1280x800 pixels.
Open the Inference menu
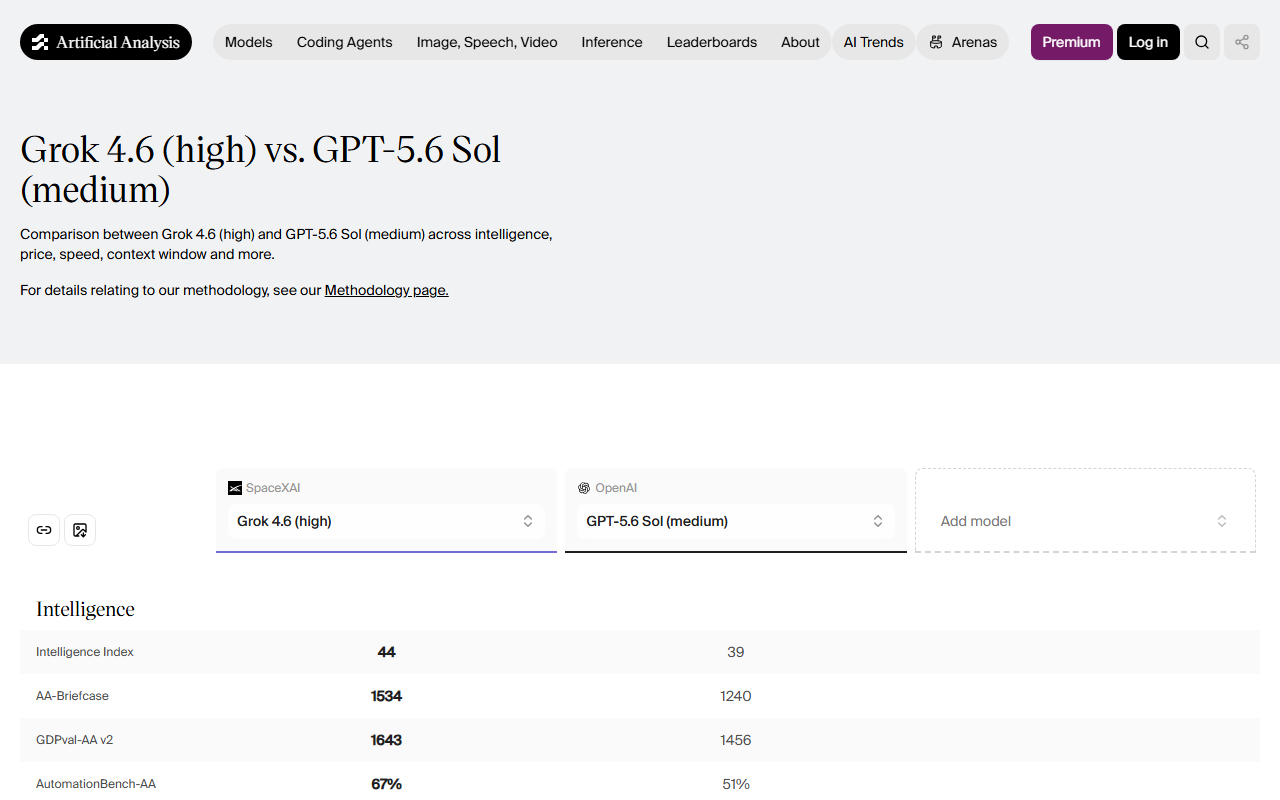pos(612,42)
